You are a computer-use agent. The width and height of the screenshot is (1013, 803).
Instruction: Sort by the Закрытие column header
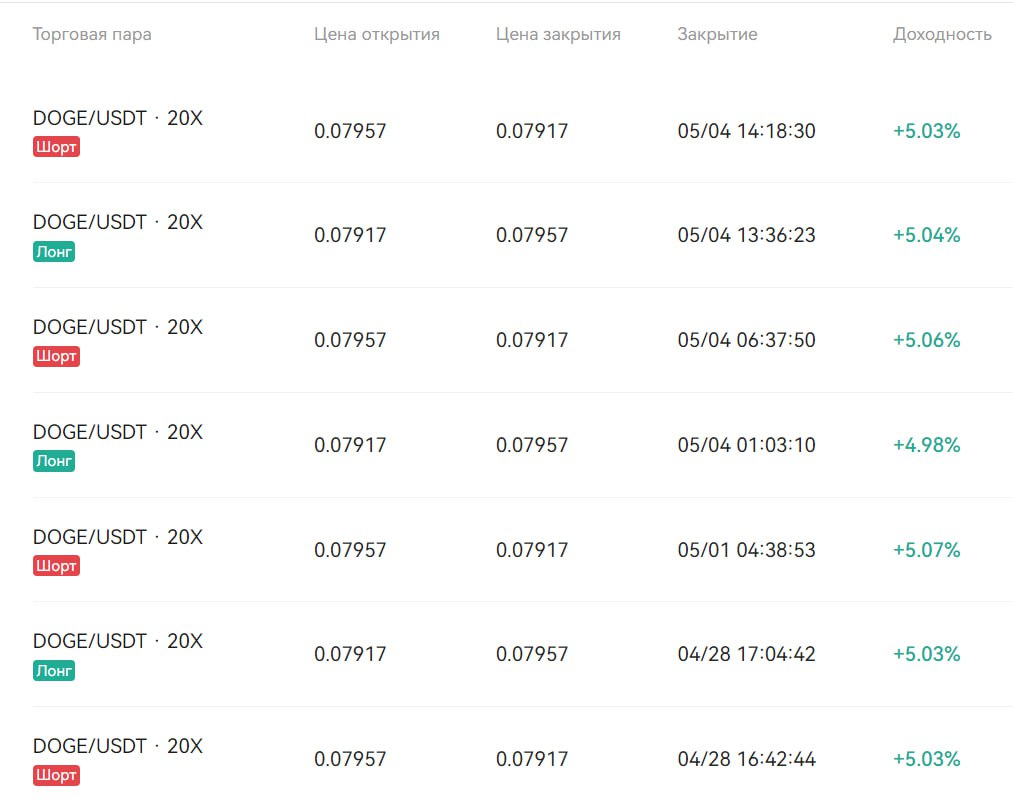pos(717,34)
